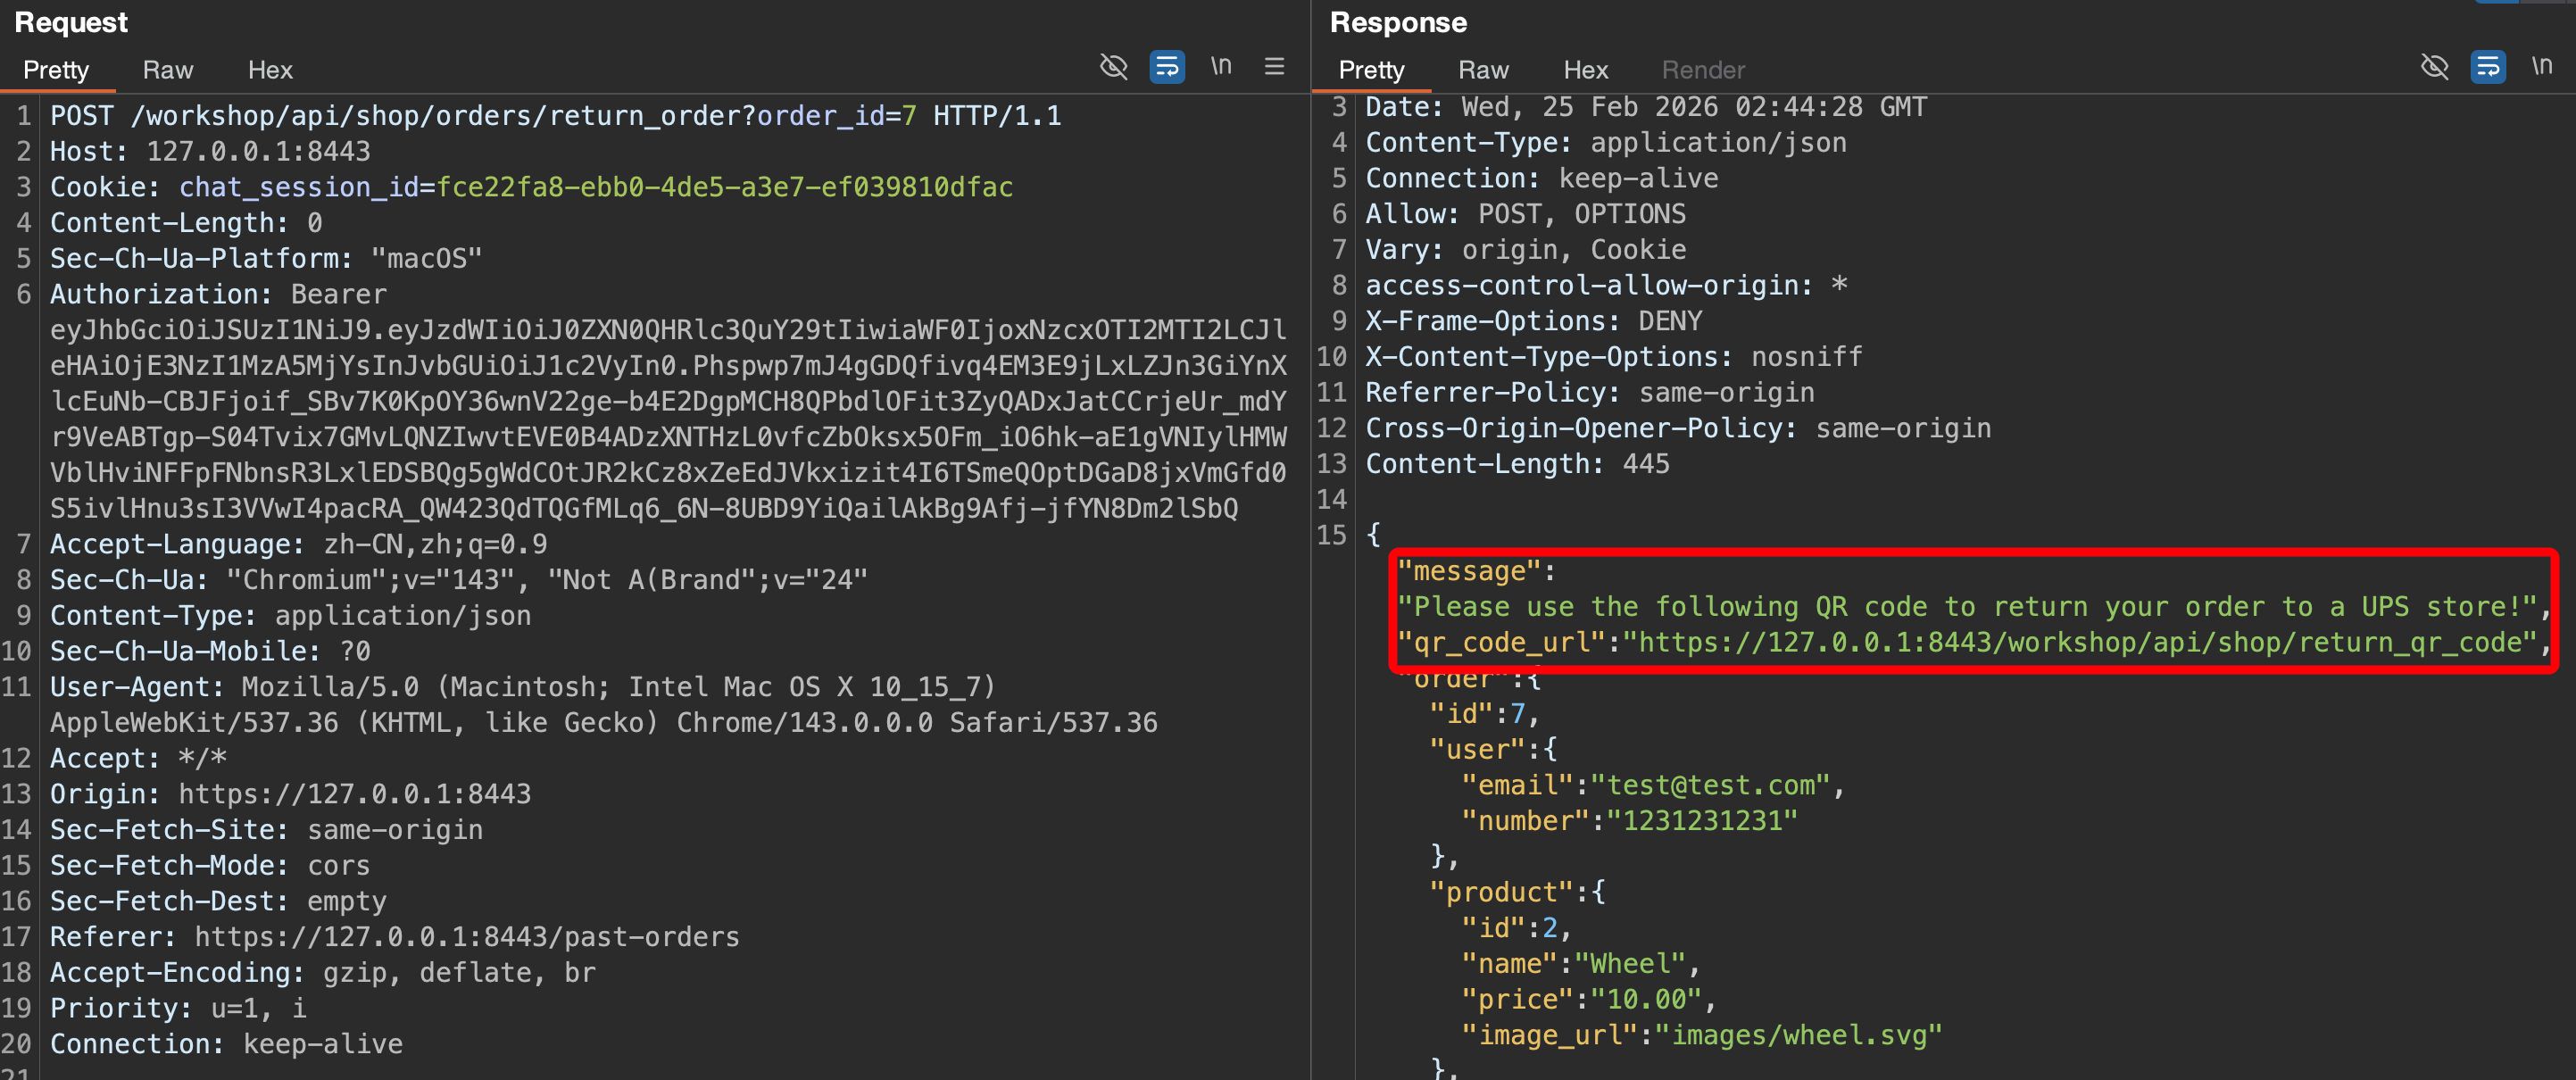Image resolution: width=2576 pixels, height=1080 pixels.
Task: Show newline characters in Request editor
Action: tap(1221, 67)
